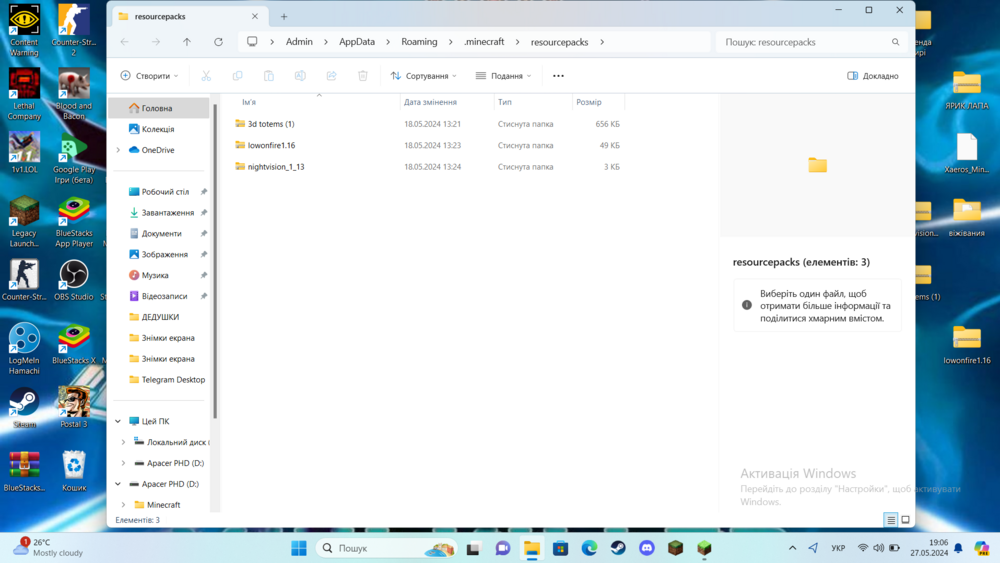This screenshot has width=1000, height=563.
Task: Open Microsoft Store from the taskbar
Action: [x=561, y=548]
